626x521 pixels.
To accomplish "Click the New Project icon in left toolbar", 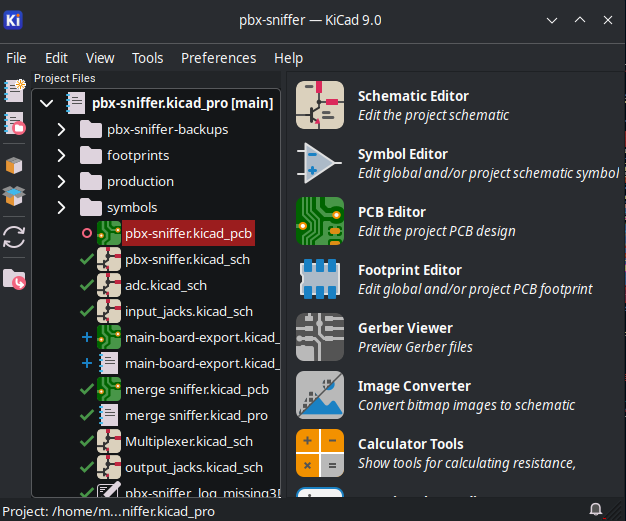I will click(14, 91).
